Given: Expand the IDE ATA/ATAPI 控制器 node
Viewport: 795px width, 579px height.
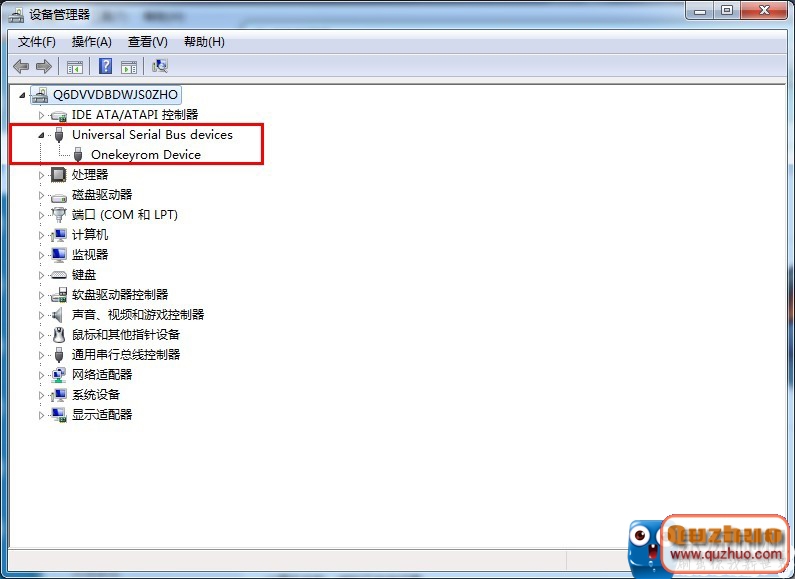Looking at the screenshot, I should 41,116.
